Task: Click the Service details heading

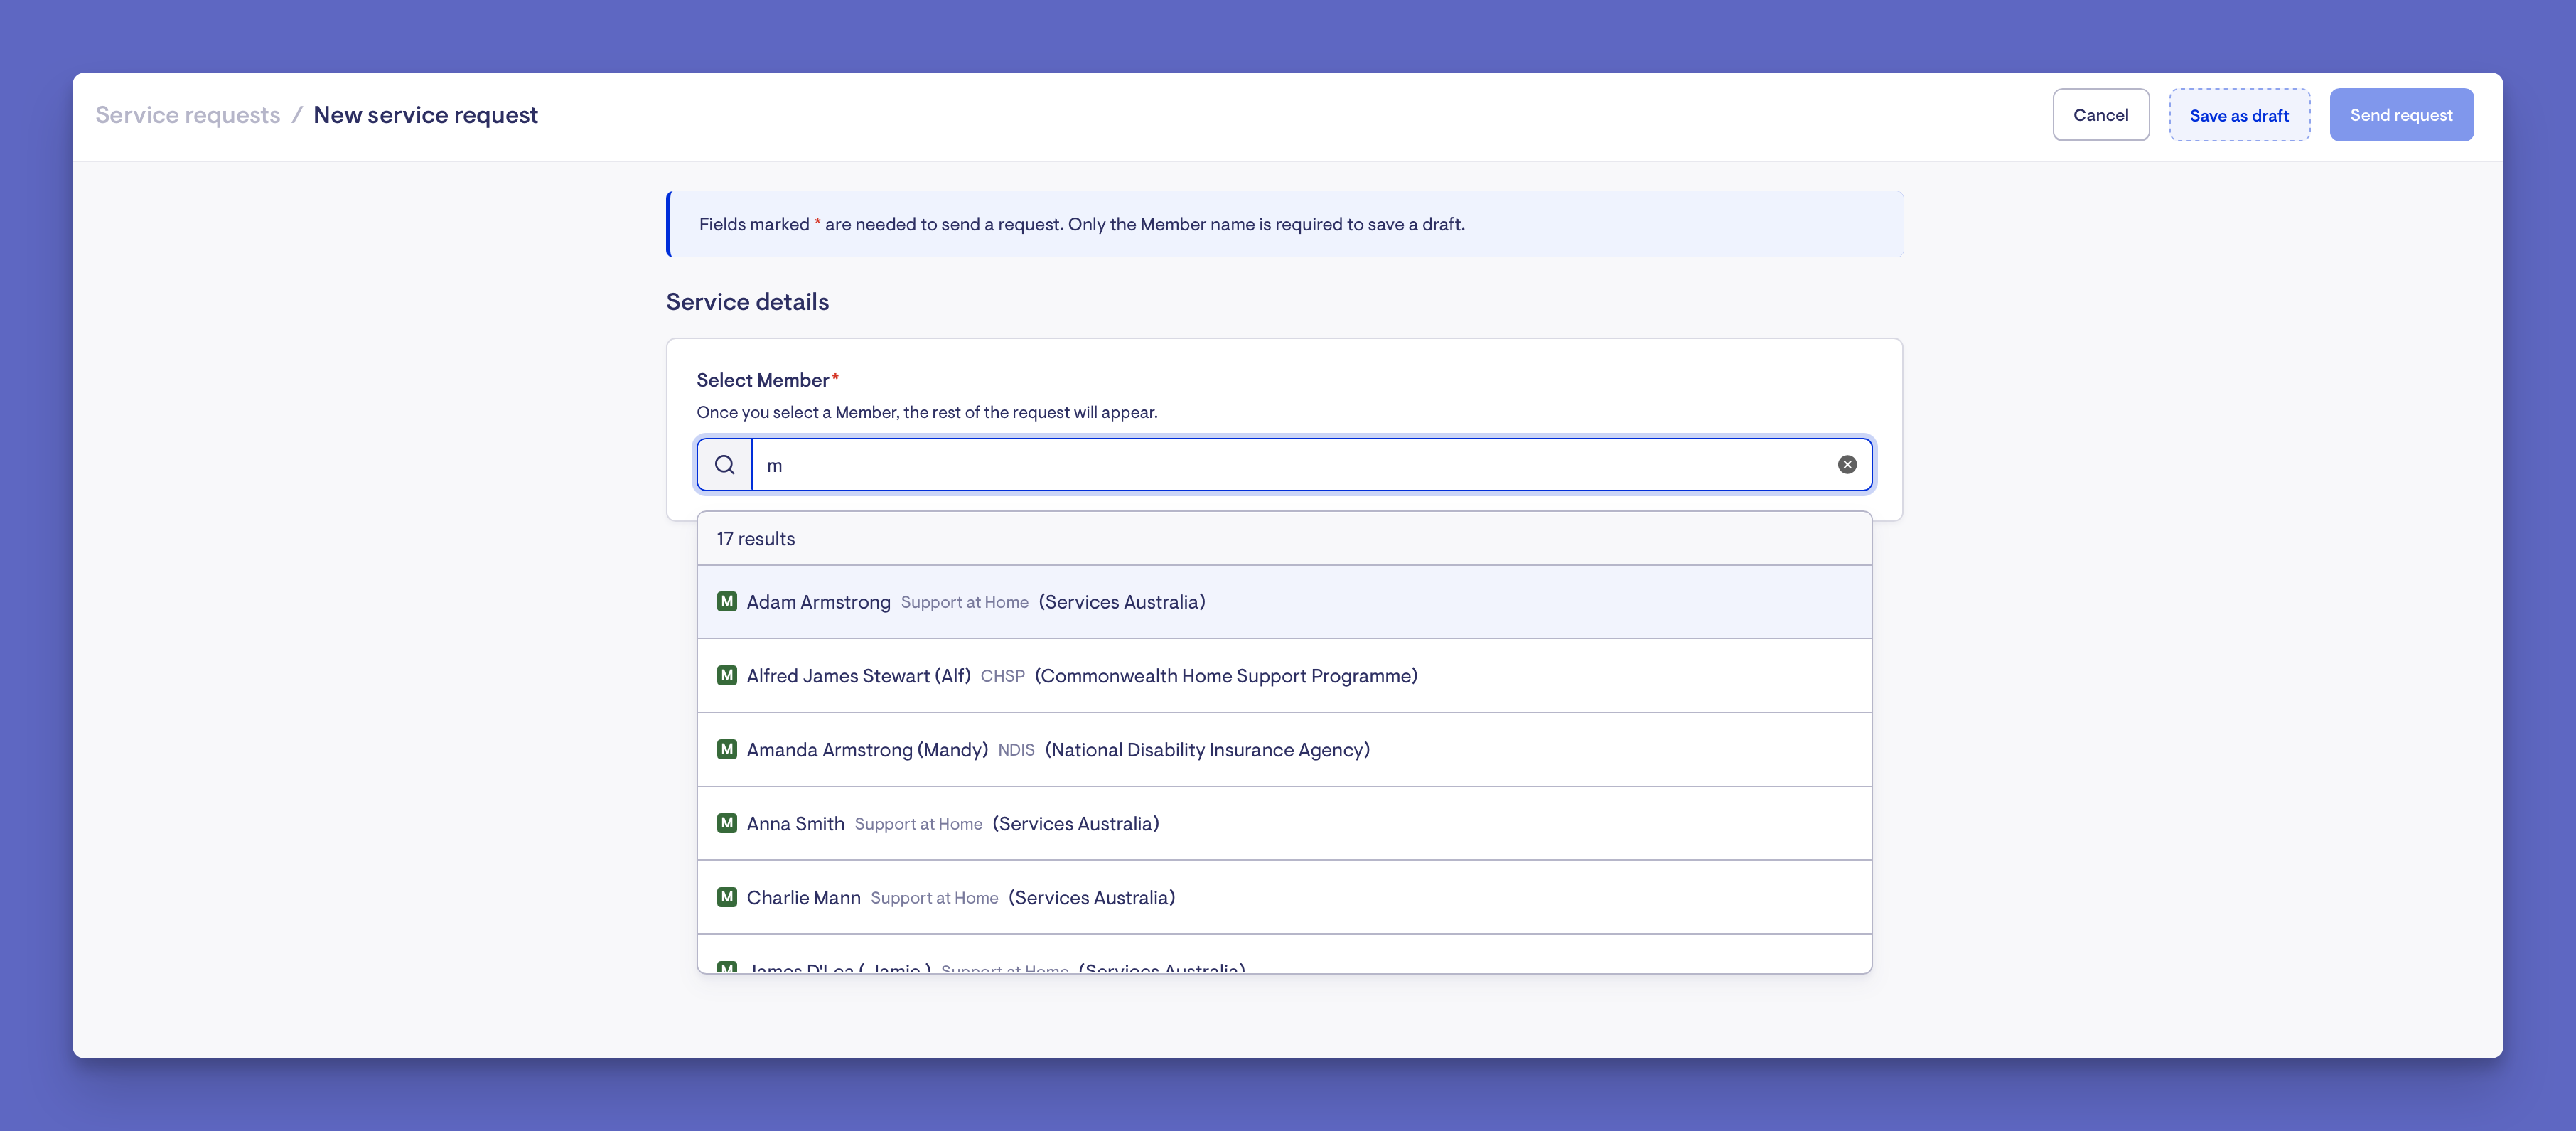Action: (x=747, y=302)
